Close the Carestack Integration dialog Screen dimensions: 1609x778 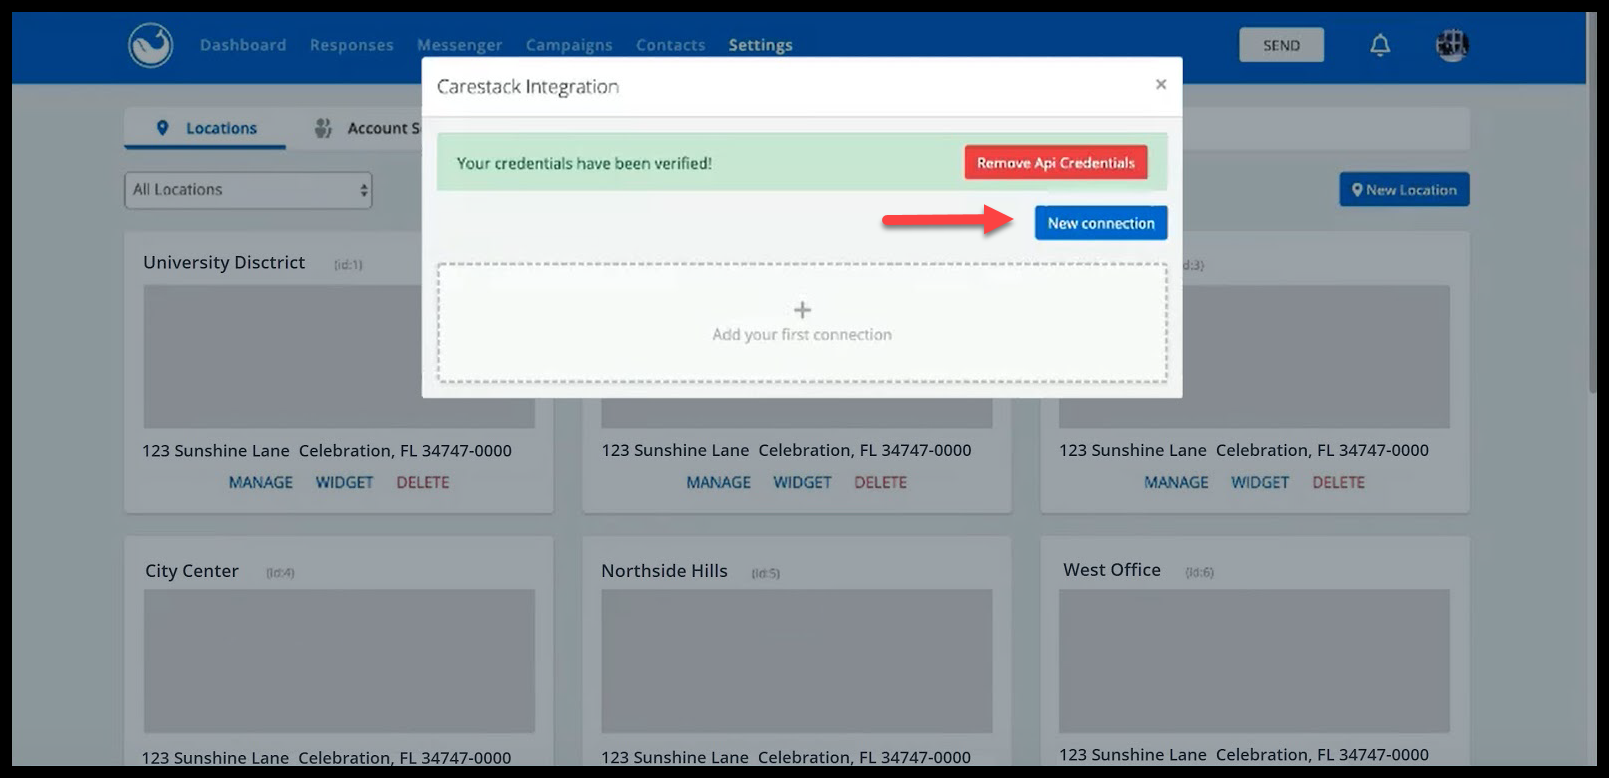tap(1161, 84)
